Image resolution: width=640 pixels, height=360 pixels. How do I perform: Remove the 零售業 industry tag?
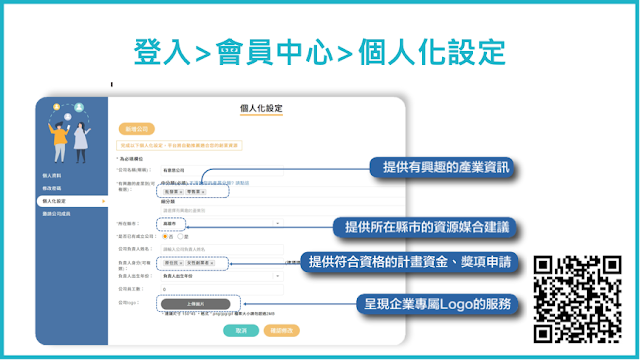pos(203,192)
